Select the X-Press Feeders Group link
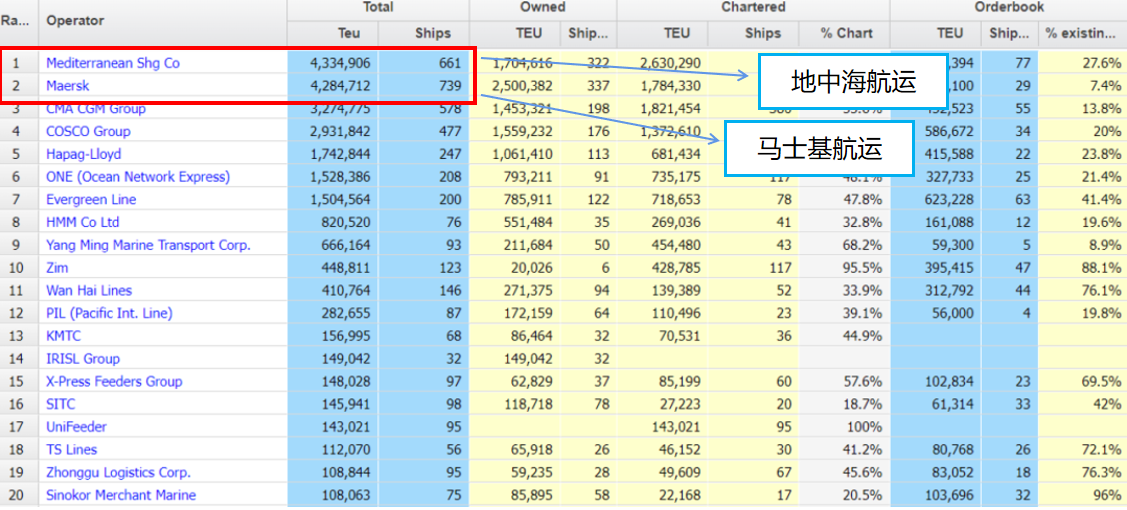Screen dimensions: 1127x510 (114, 381)
